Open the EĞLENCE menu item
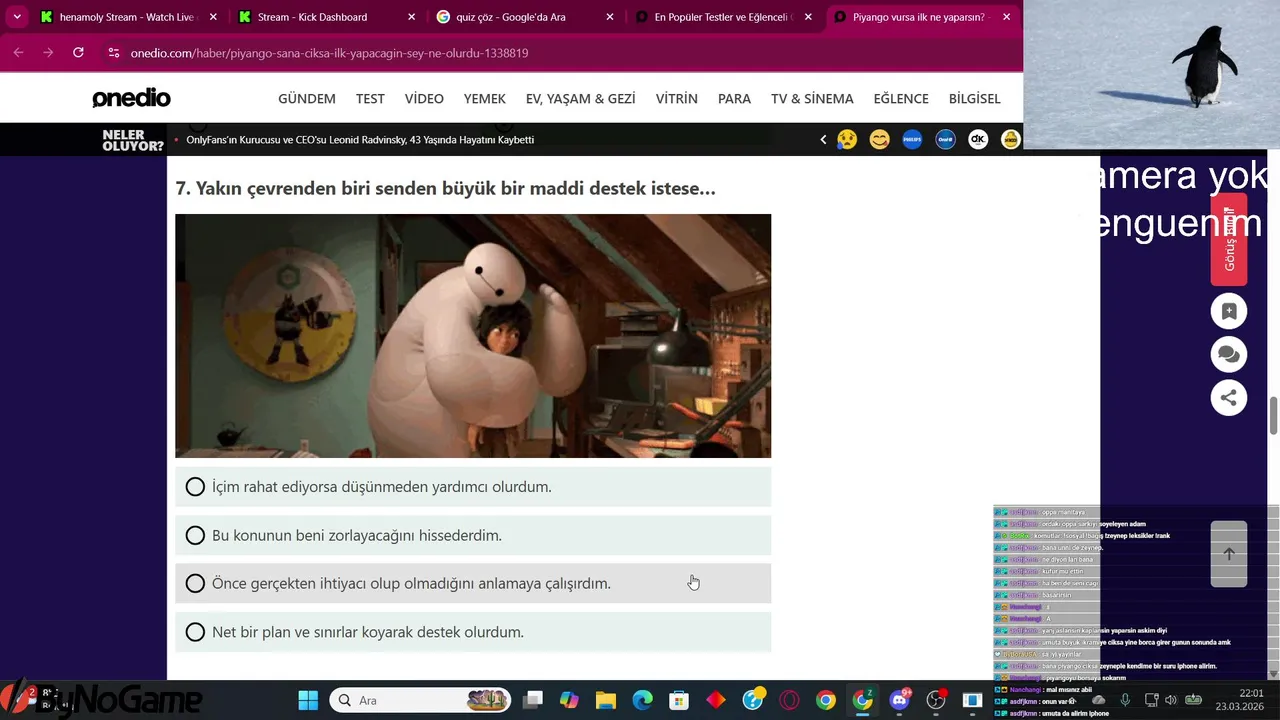The image size is (1280, 720). coord(901,98)
